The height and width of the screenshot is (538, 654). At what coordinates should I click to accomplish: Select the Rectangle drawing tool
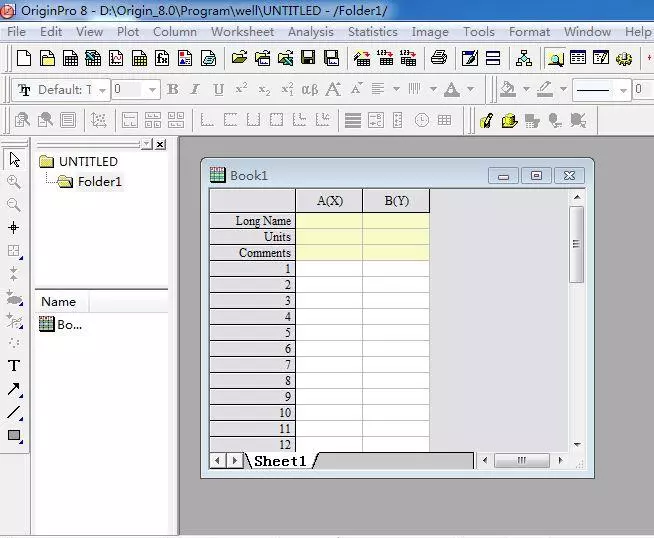tap(14, 436)
